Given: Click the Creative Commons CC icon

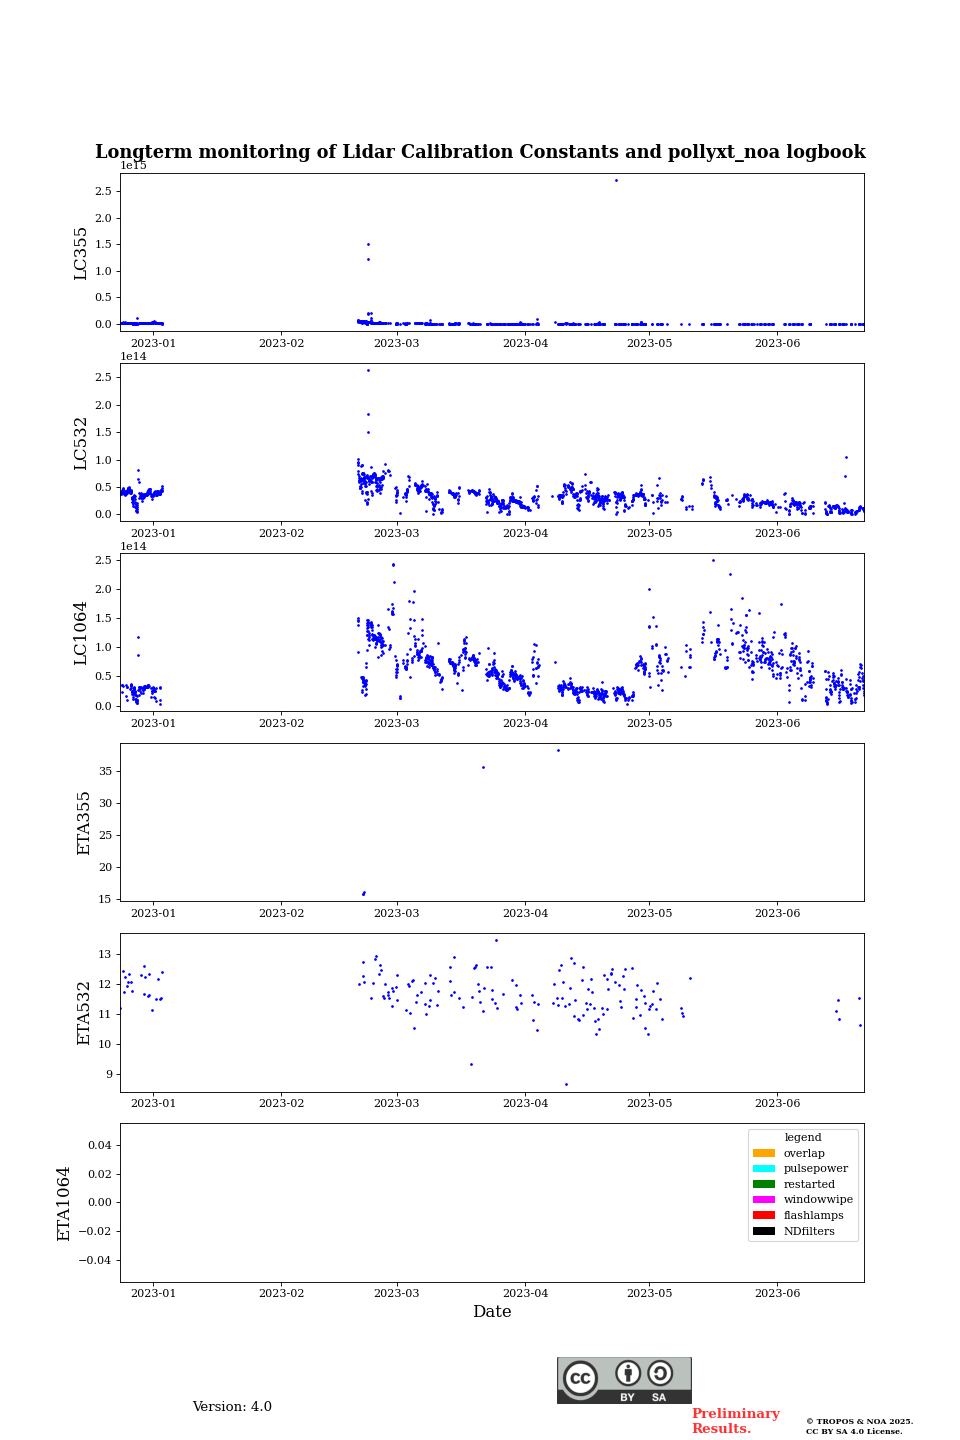Looking at the screenshot, I should (580, 1379).
